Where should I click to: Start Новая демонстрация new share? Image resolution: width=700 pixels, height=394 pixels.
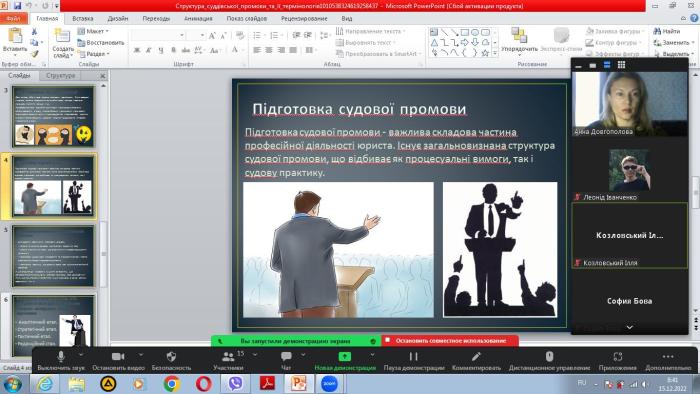(345, 361)
